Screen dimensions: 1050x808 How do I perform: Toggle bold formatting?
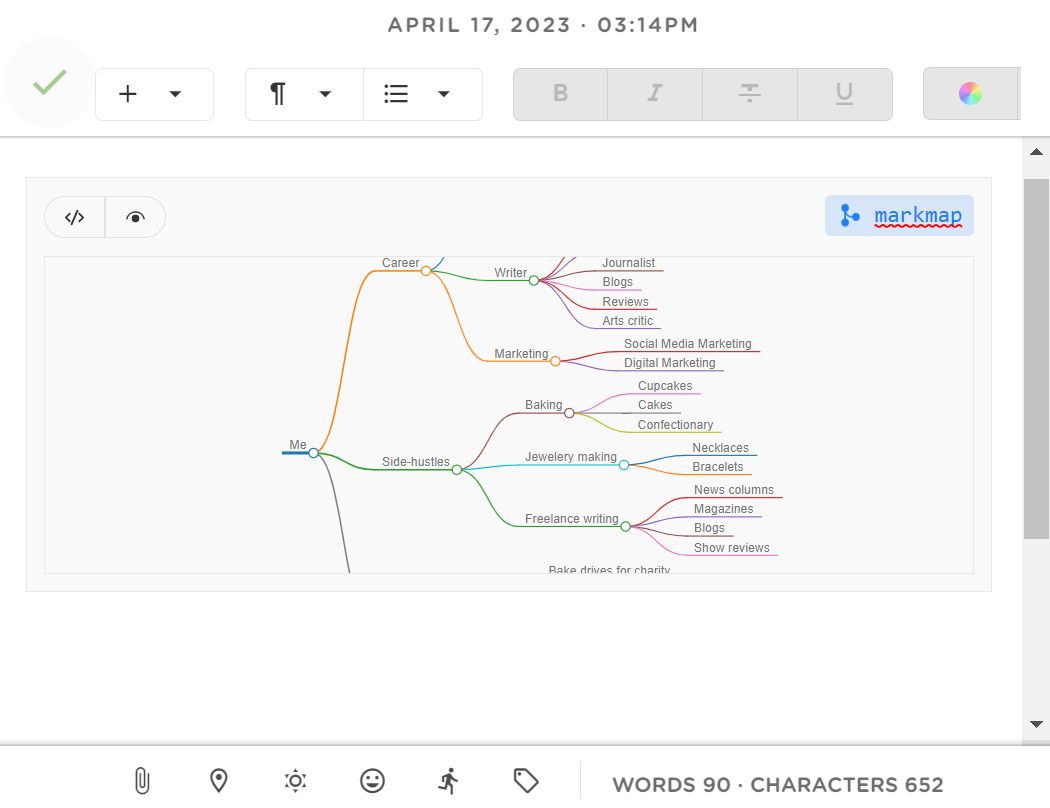click(x=560, y=94)
